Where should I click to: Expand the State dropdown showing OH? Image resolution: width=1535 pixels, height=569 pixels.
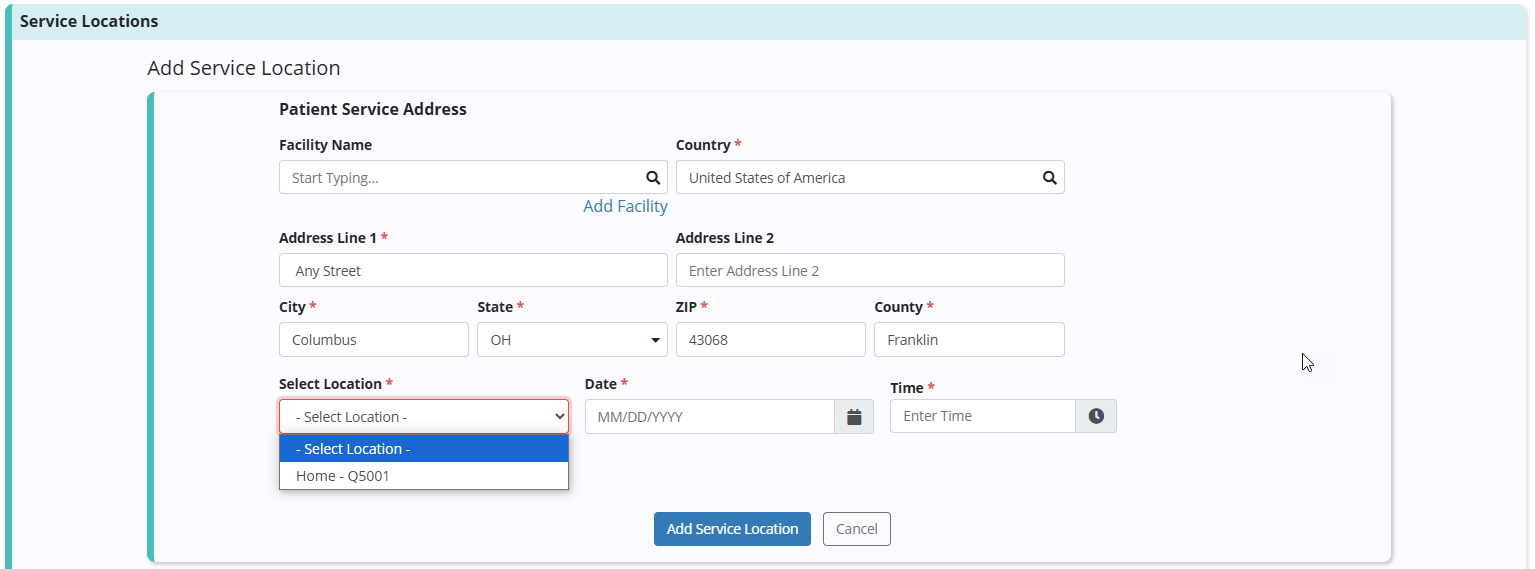coord(572,340)
